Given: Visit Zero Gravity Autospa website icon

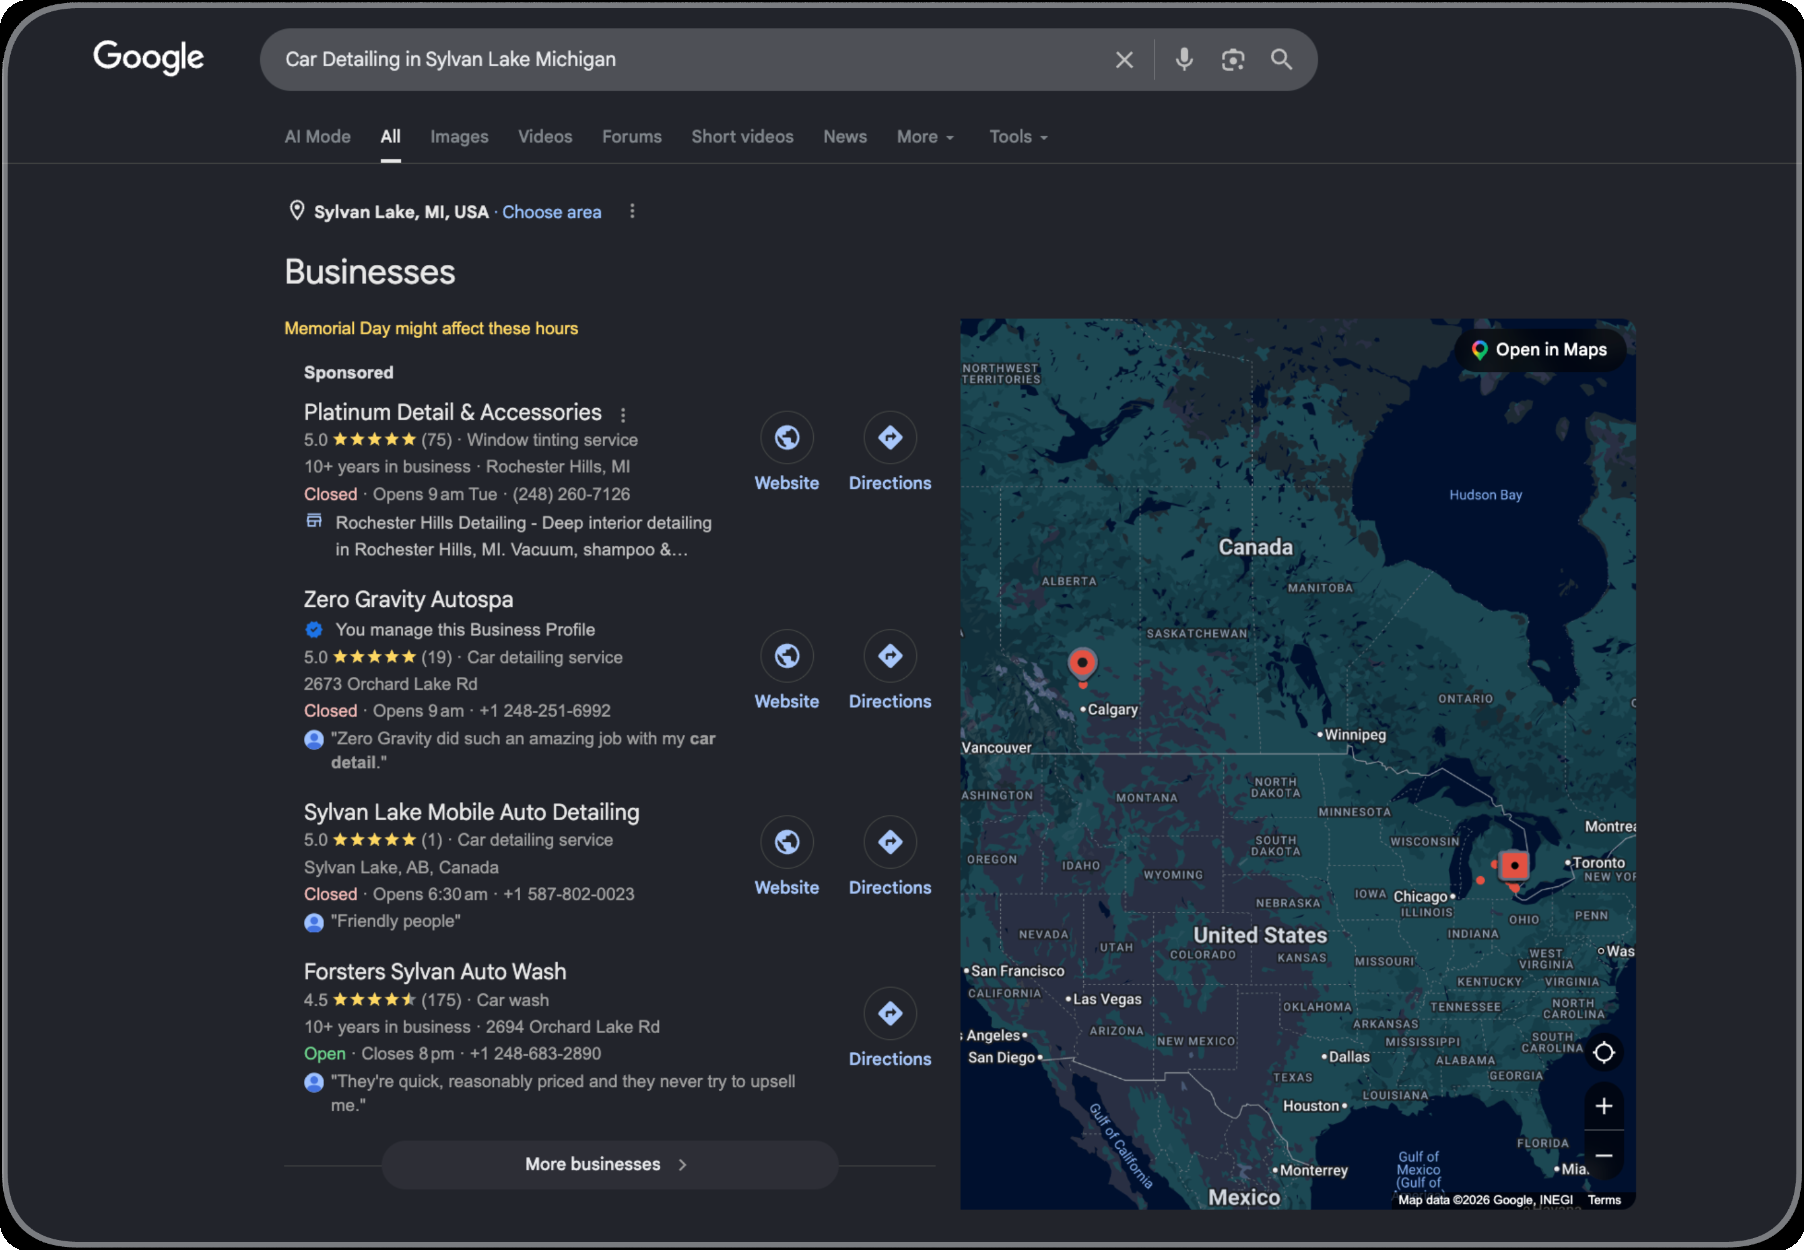Looking at the screenshot, I should point(787,656).
